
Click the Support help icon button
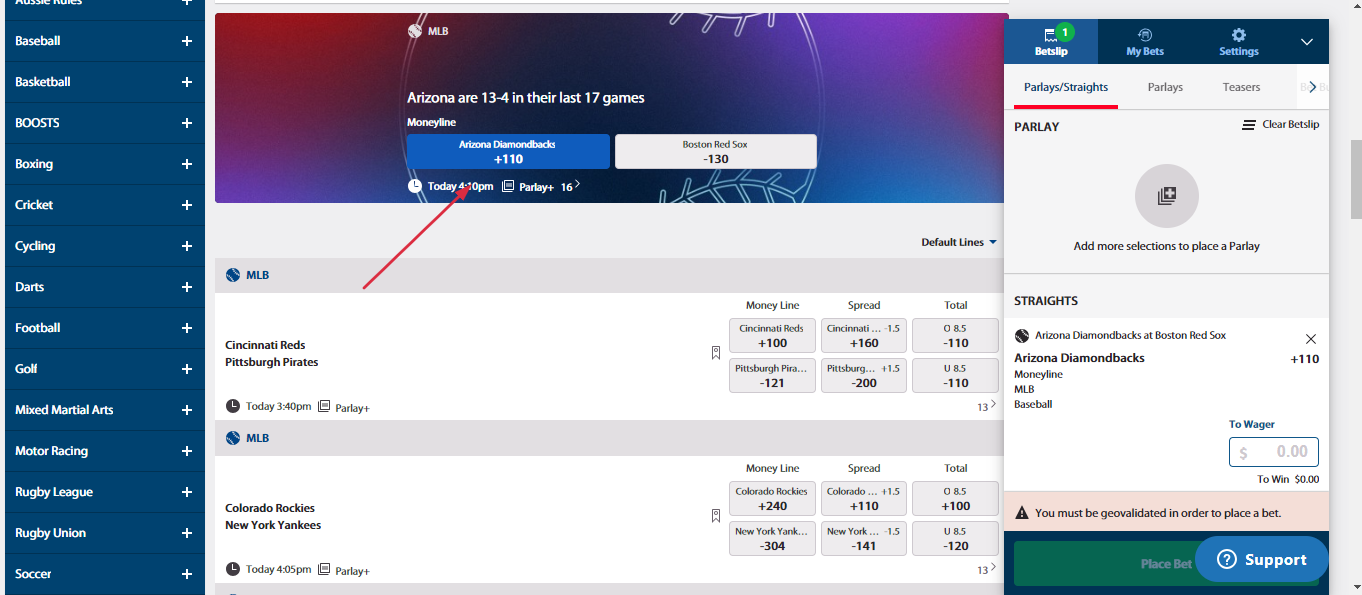coord(1261,560)
